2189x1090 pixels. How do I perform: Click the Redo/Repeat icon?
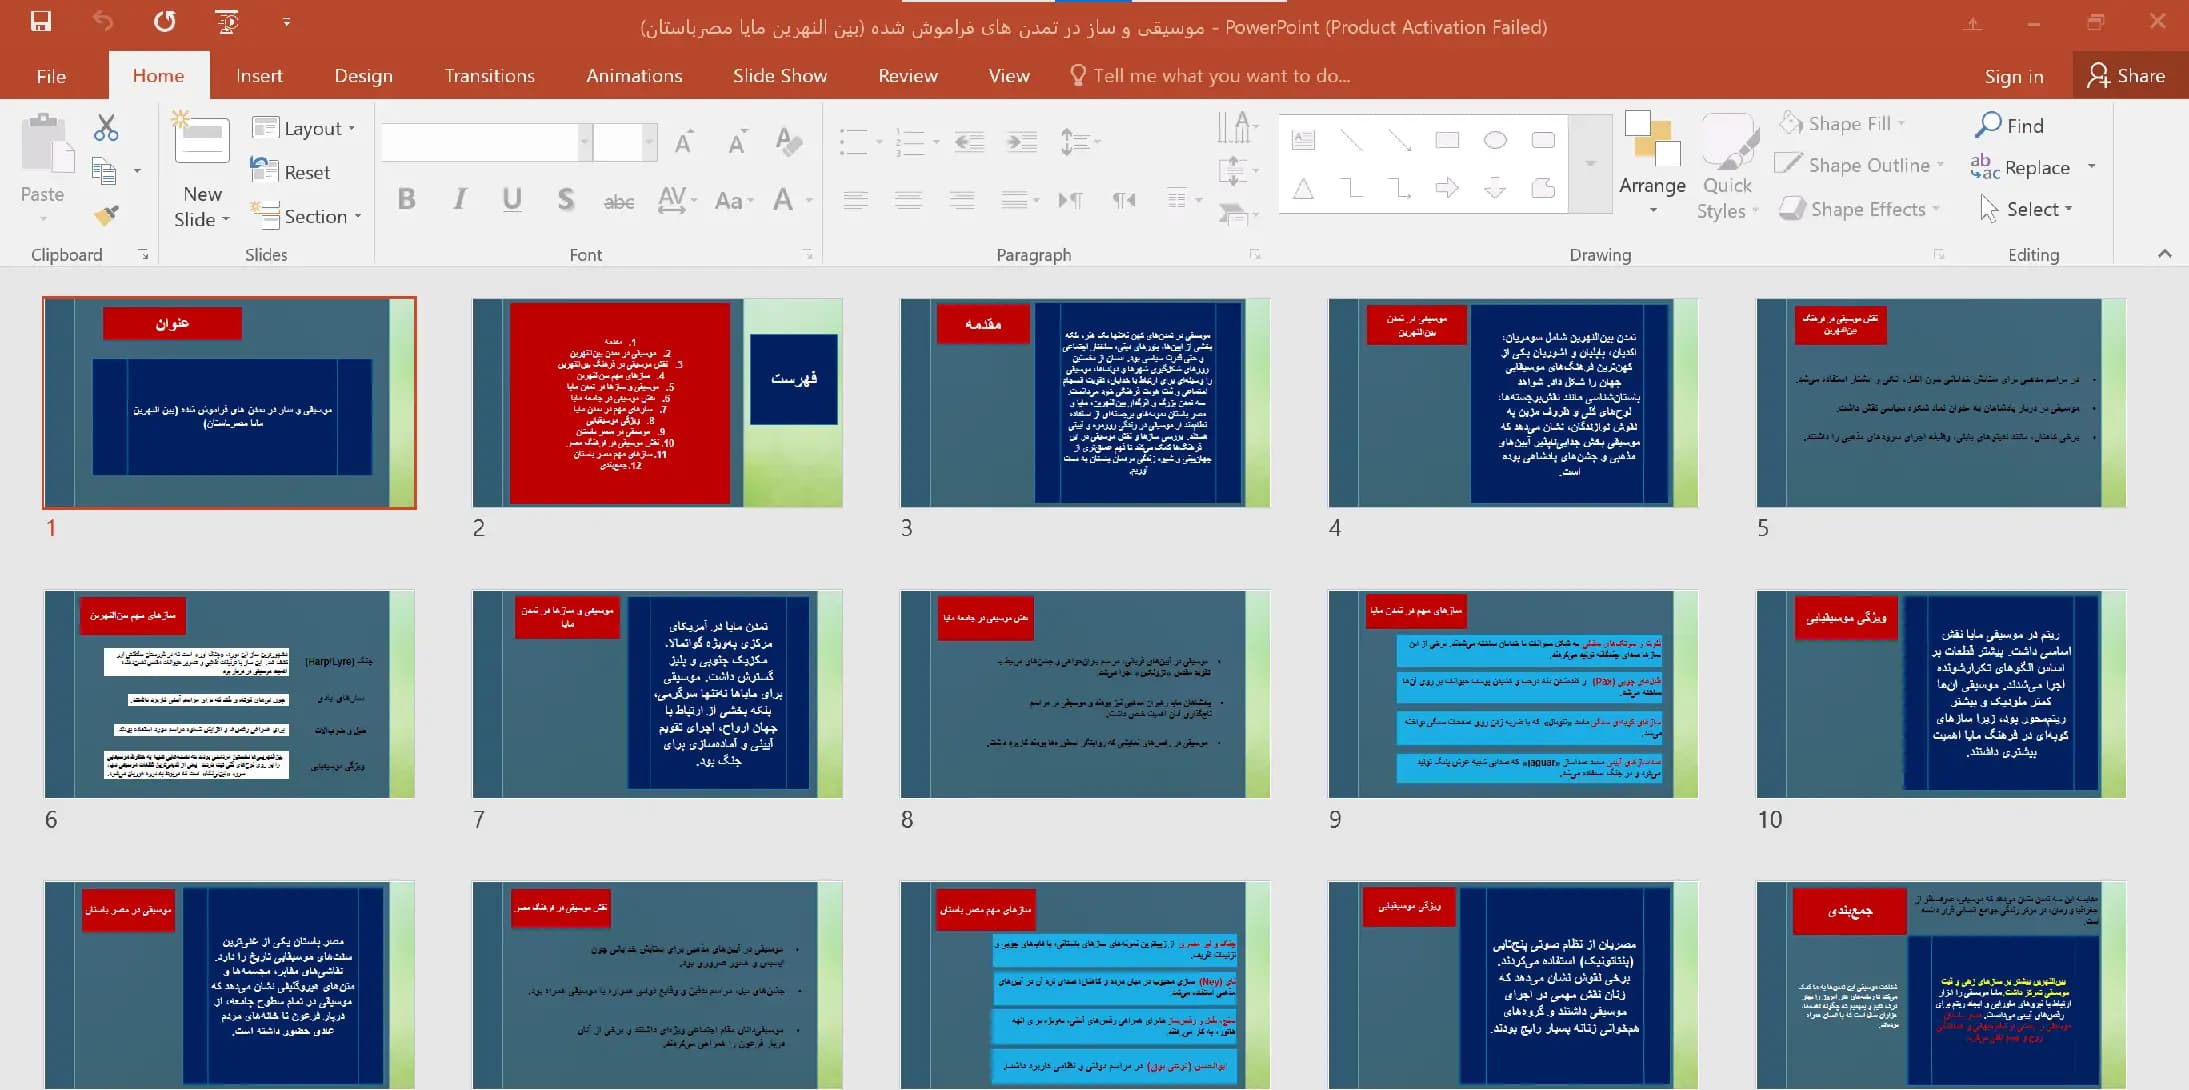pos(165,21)
